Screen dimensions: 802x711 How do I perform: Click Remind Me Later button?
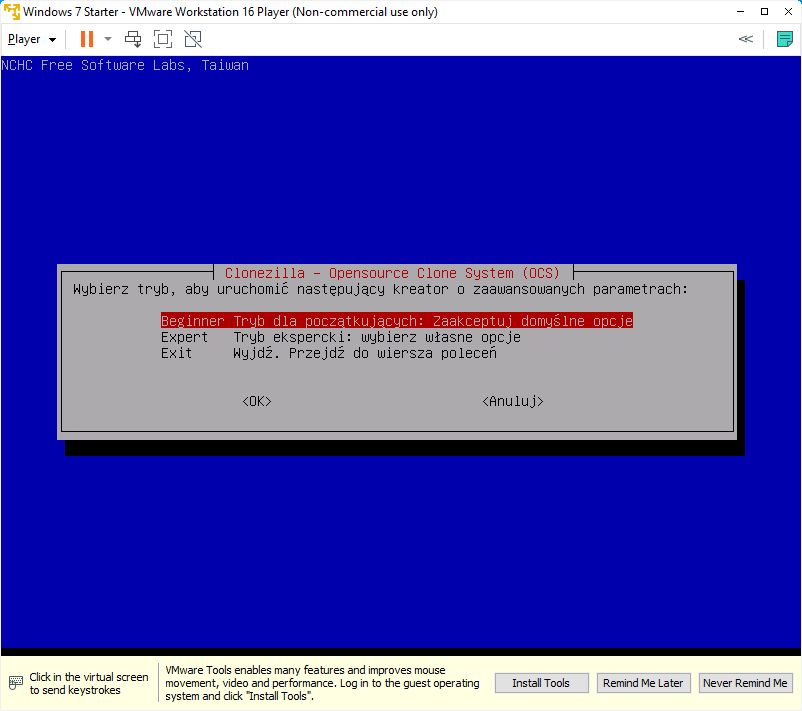[642, 683]
